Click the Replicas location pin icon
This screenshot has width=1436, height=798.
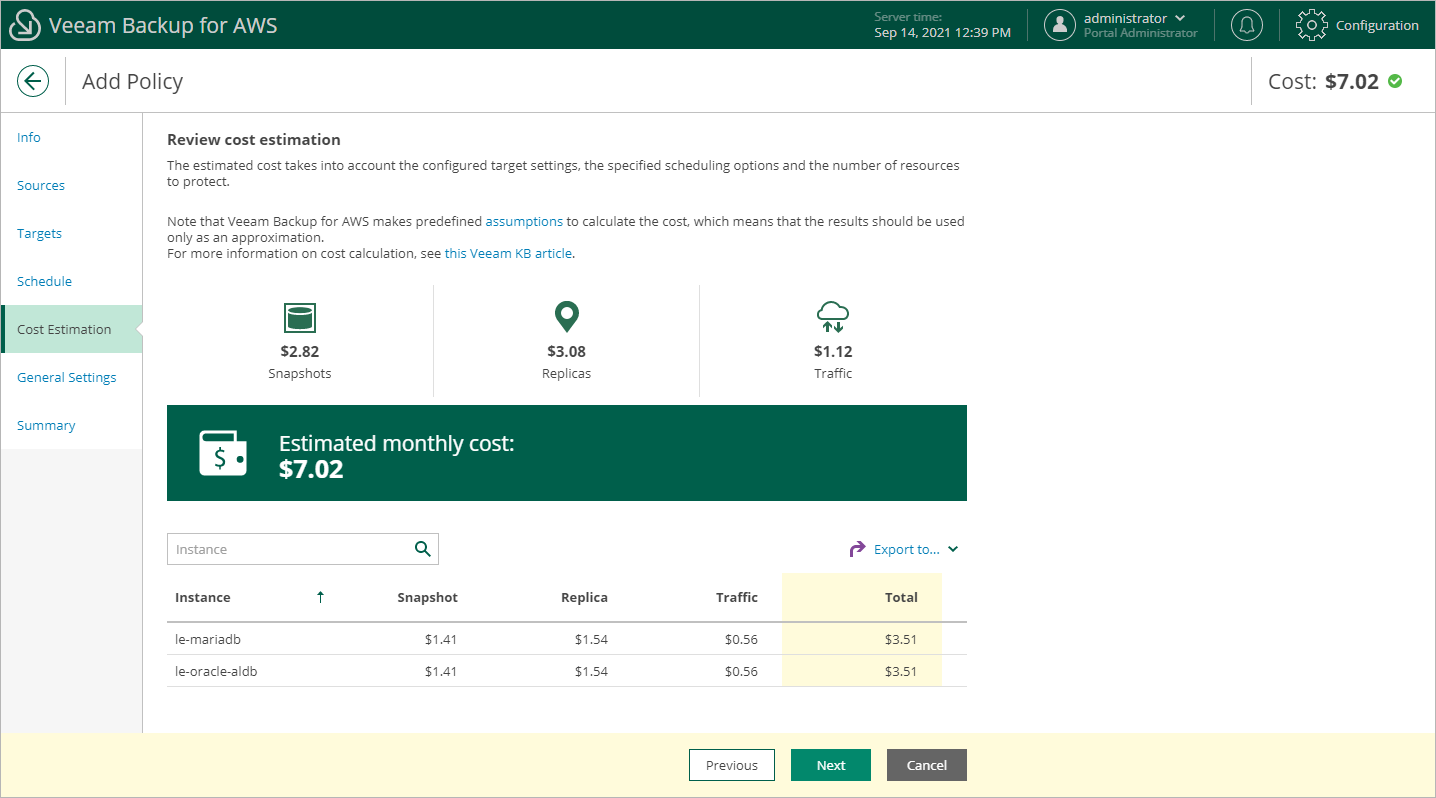click(x=567, y=318)
